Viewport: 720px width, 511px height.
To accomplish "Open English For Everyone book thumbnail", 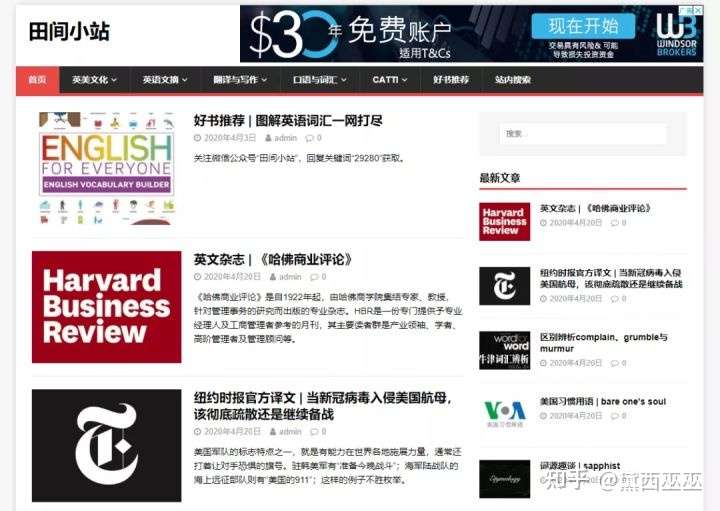I will 107,168.
